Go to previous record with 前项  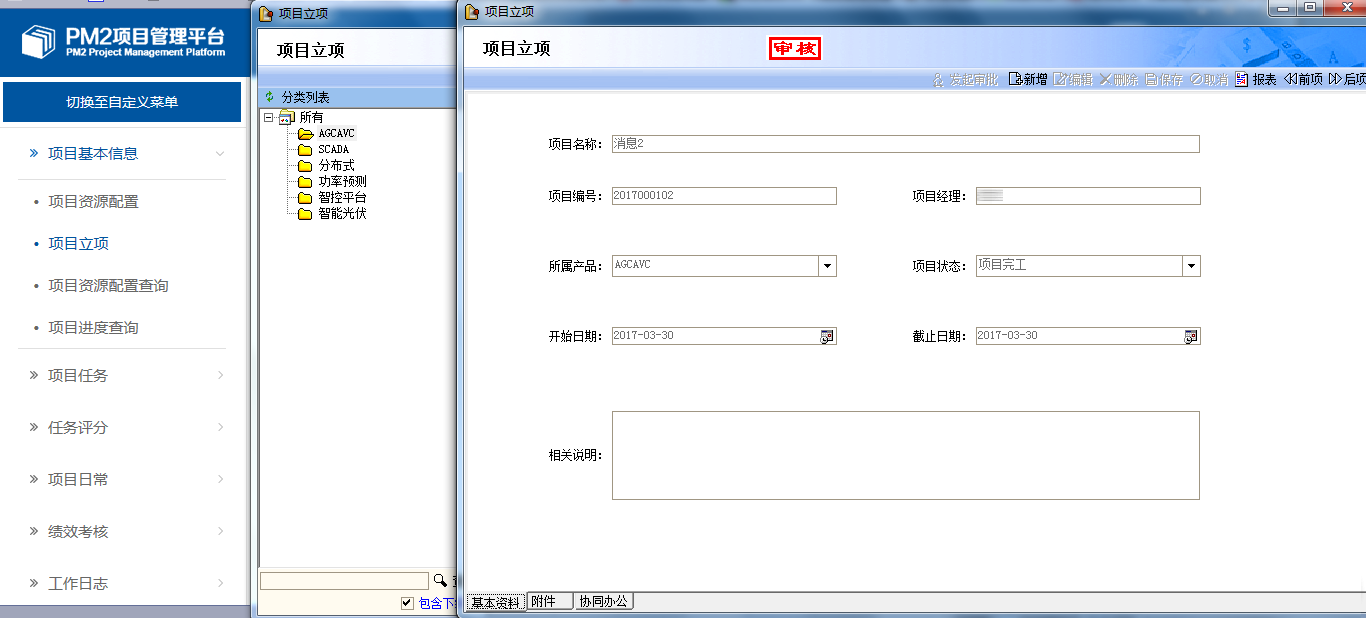[x=1291, y=80]
